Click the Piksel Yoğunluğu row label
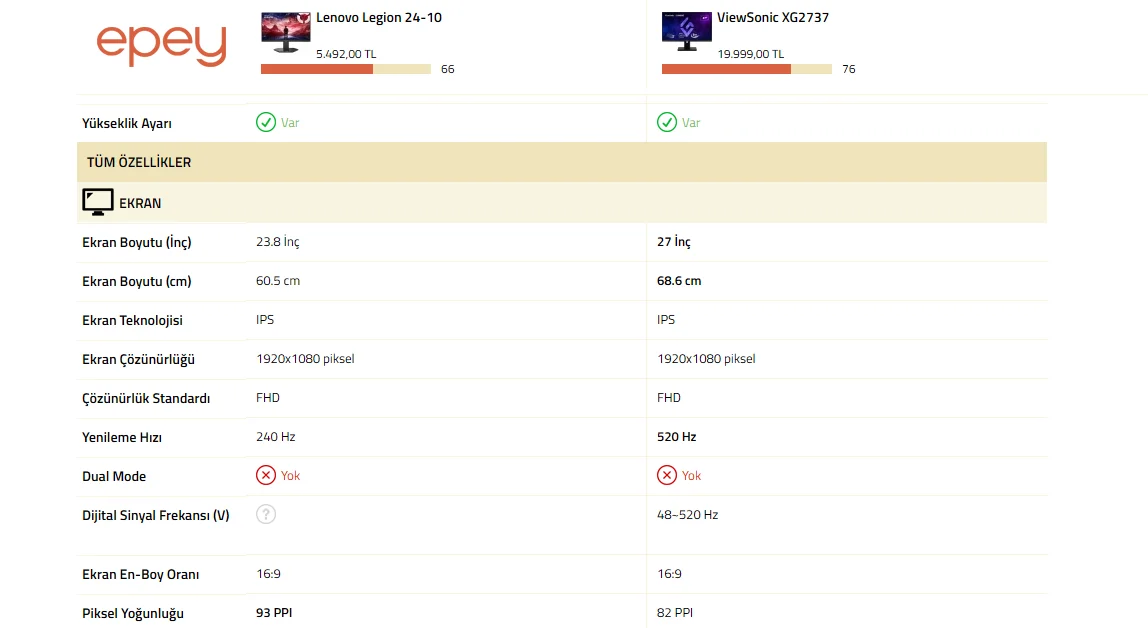This screenshot has height=628, width=1148. pos(133,613)
